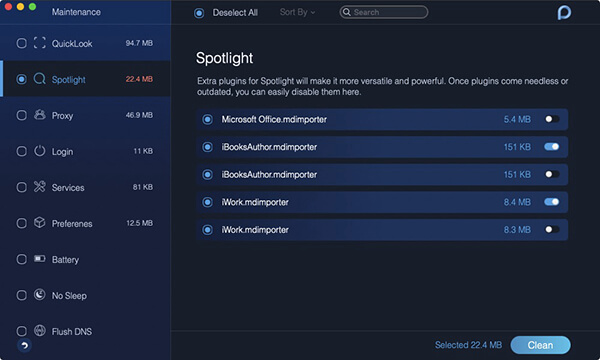Click the Deselect All radio button
The image size is (600, 360).
pos(199,13)
